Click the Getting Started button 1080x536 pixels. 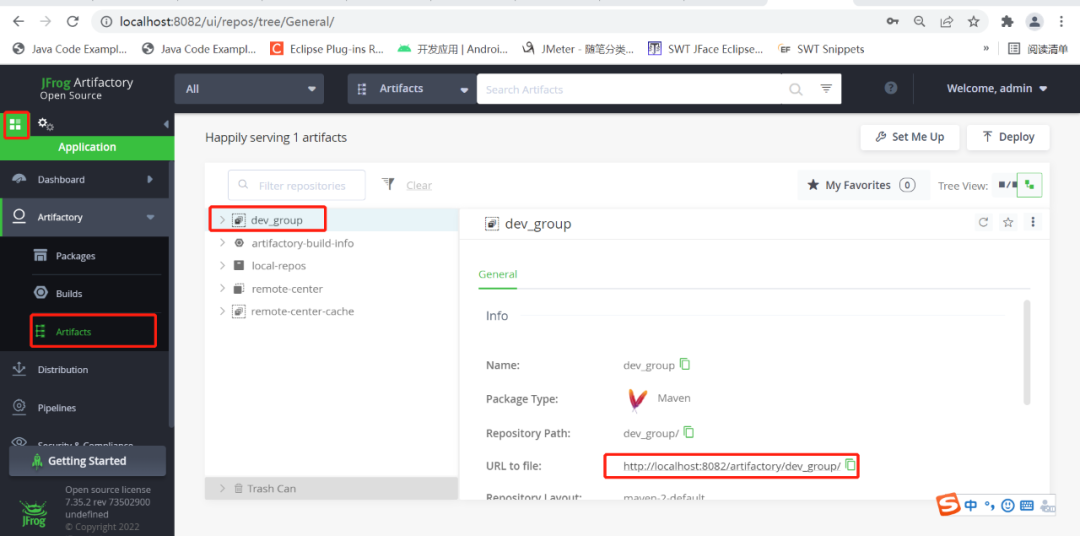click(x=87, y=461)
